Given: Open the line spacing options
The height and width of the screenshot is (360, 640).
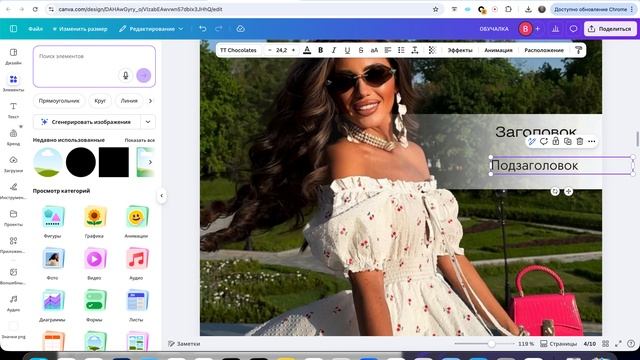Looking at the screenshot, I should [x=415, y=50].
